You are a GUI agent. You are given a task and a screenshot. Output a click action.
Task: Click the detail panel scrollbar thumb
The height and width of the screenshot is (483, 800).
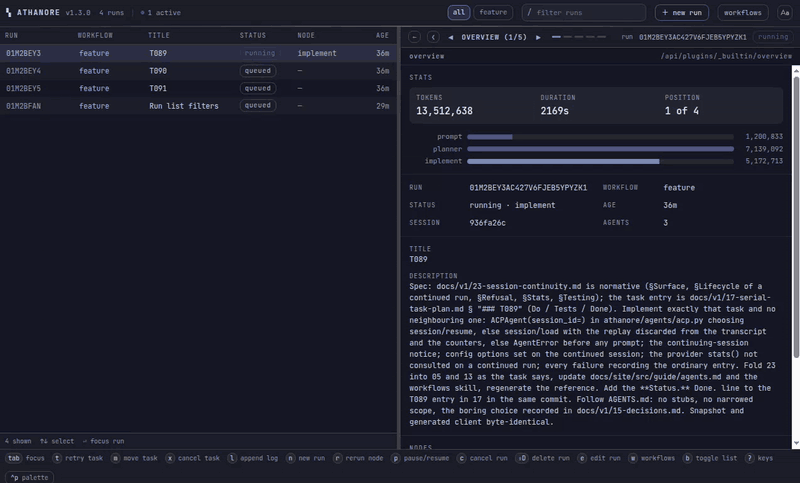(796, 217)
